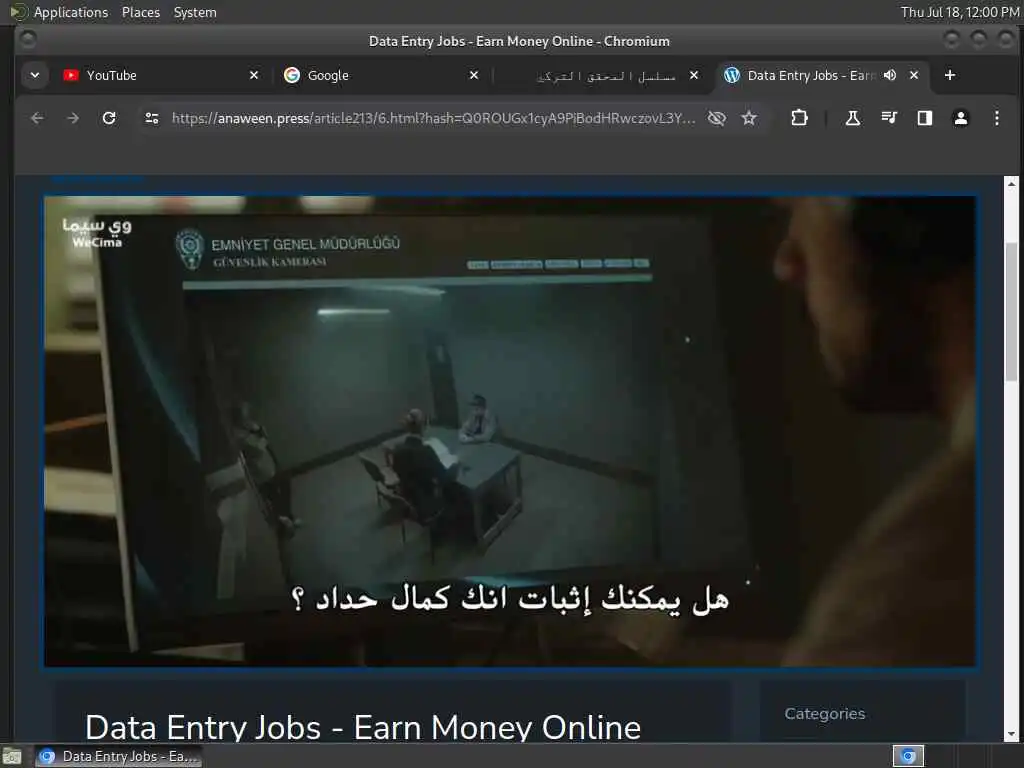The width and height of the screenshot is (1024, 768).
Task: Open the tab search dropdown arrow
Action: [x=35, y=75]
